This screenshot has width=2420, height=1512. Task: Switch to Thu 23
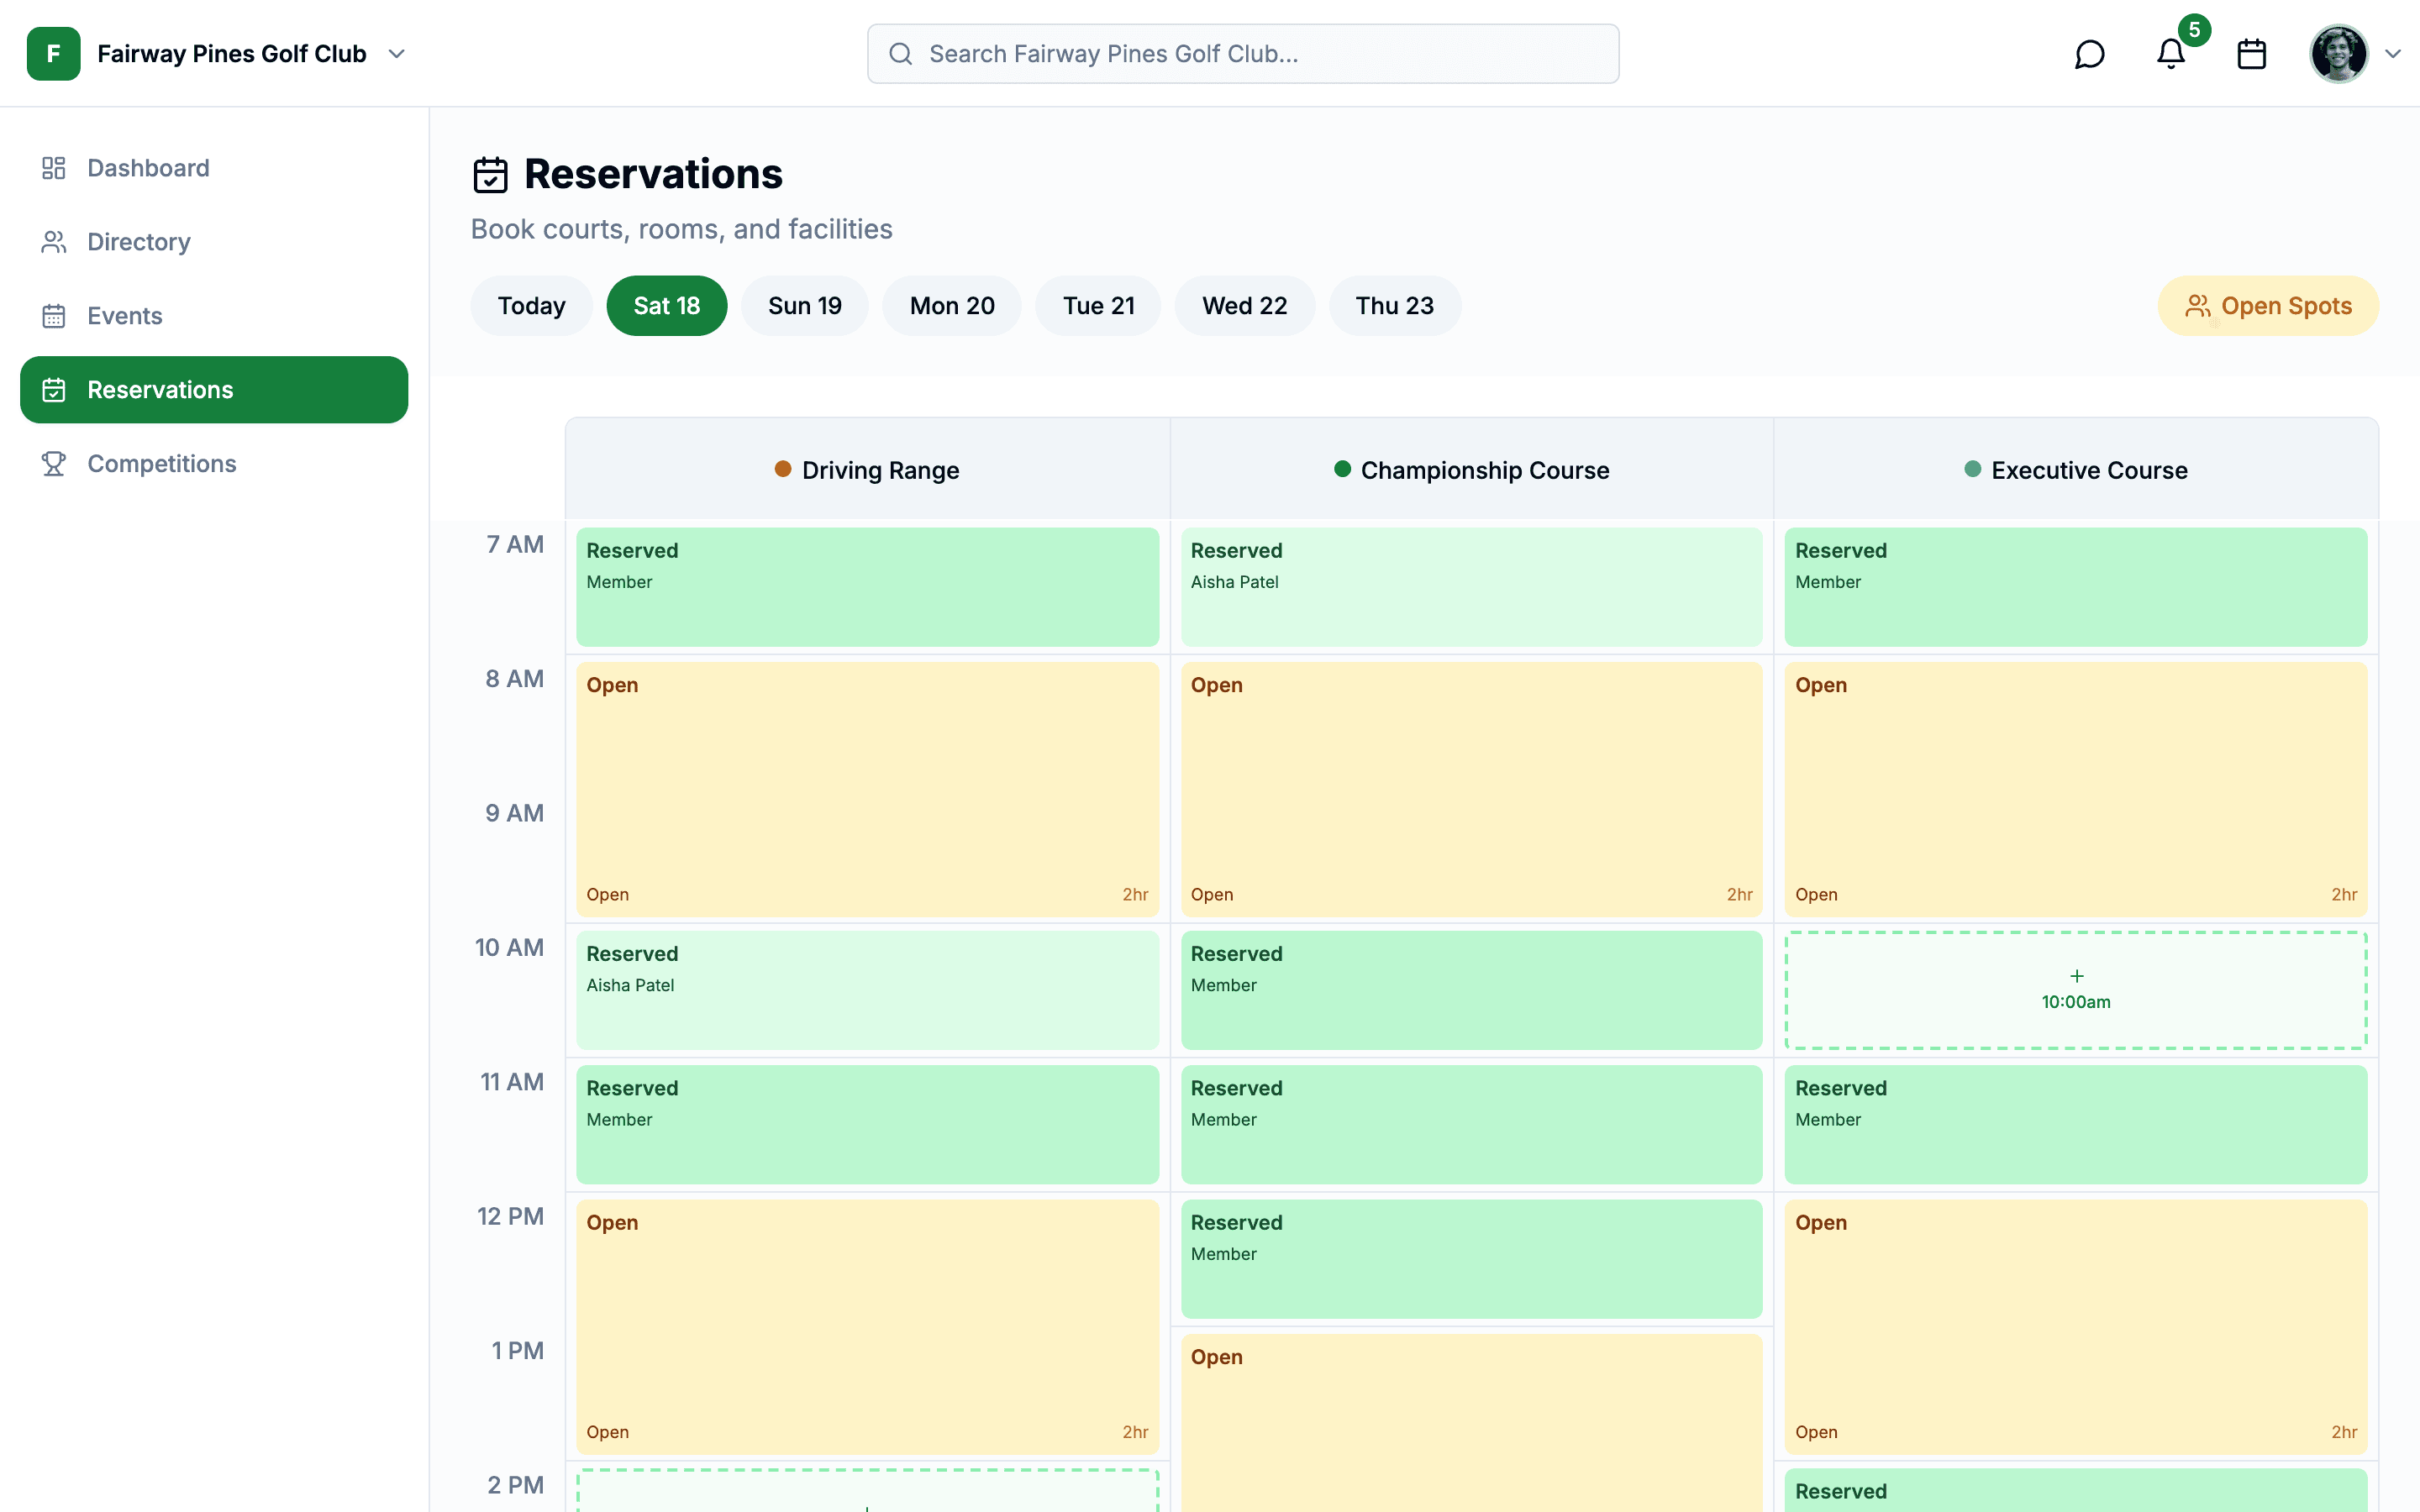pos(1395,306)
